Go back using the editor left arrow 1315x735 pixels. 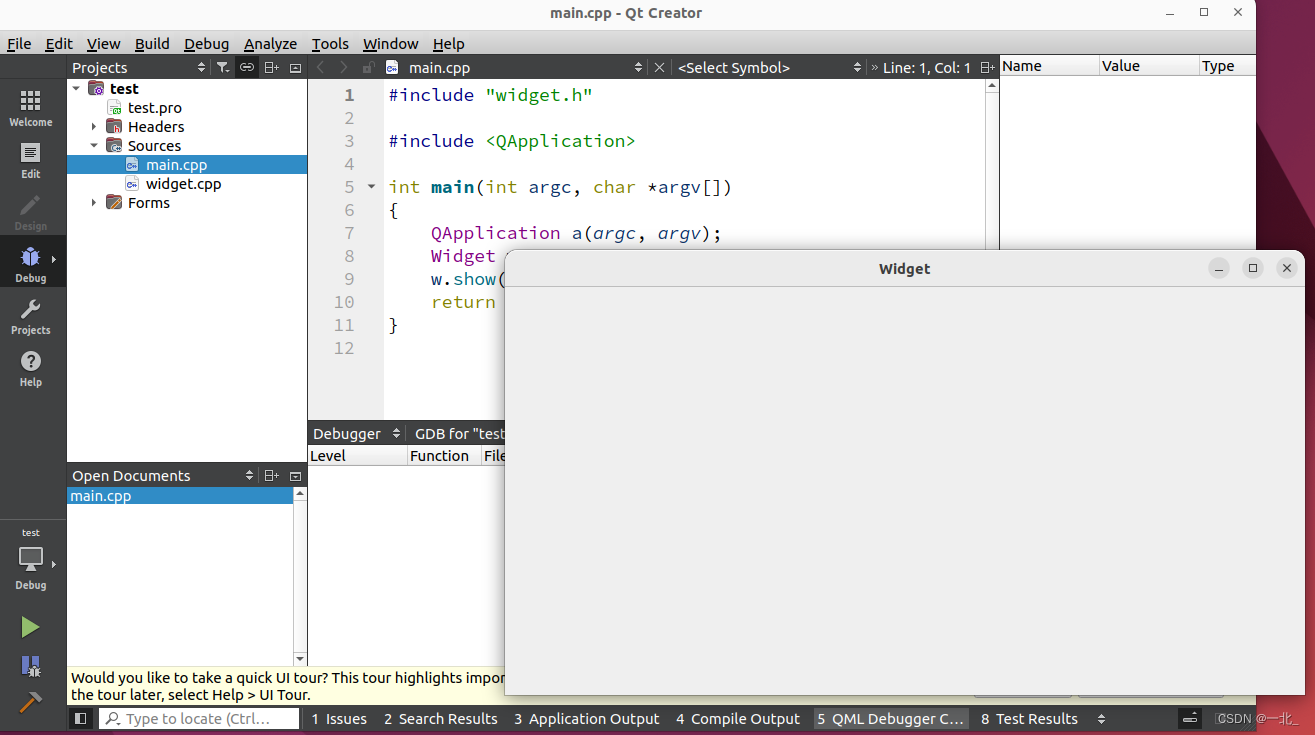point(321,67)
